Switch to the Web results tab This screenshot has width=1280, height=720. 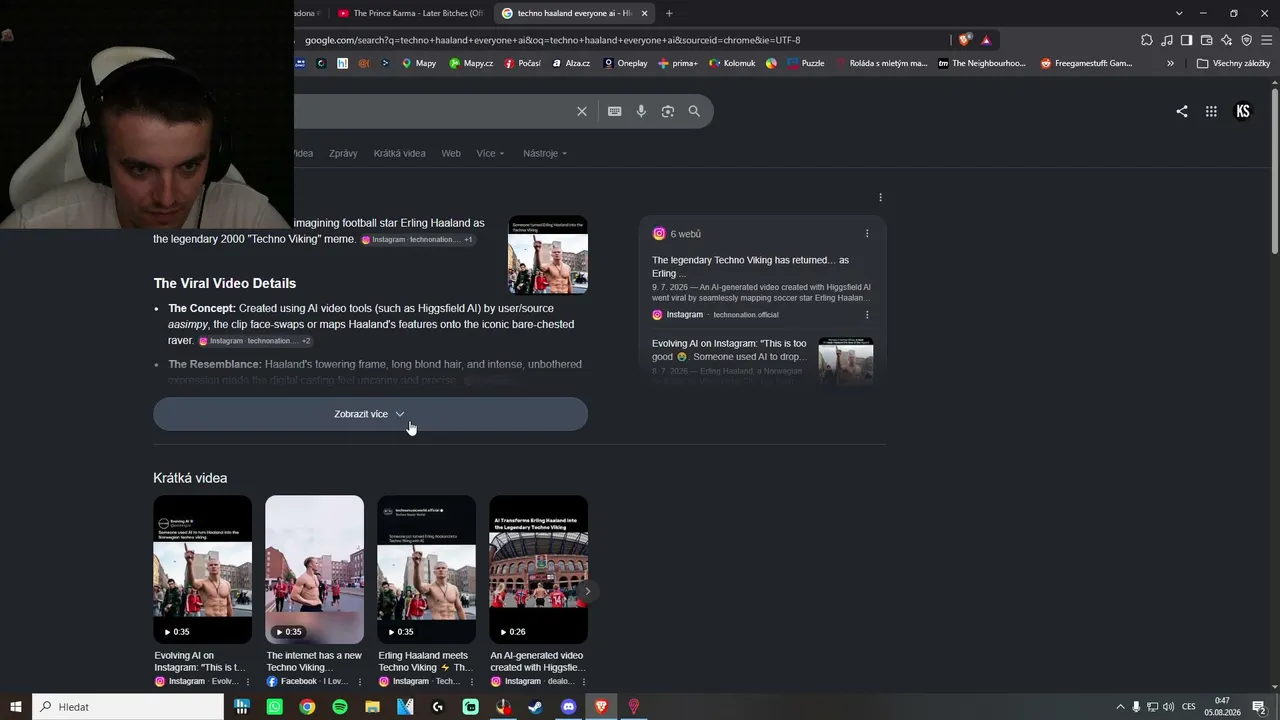[451, 153]
